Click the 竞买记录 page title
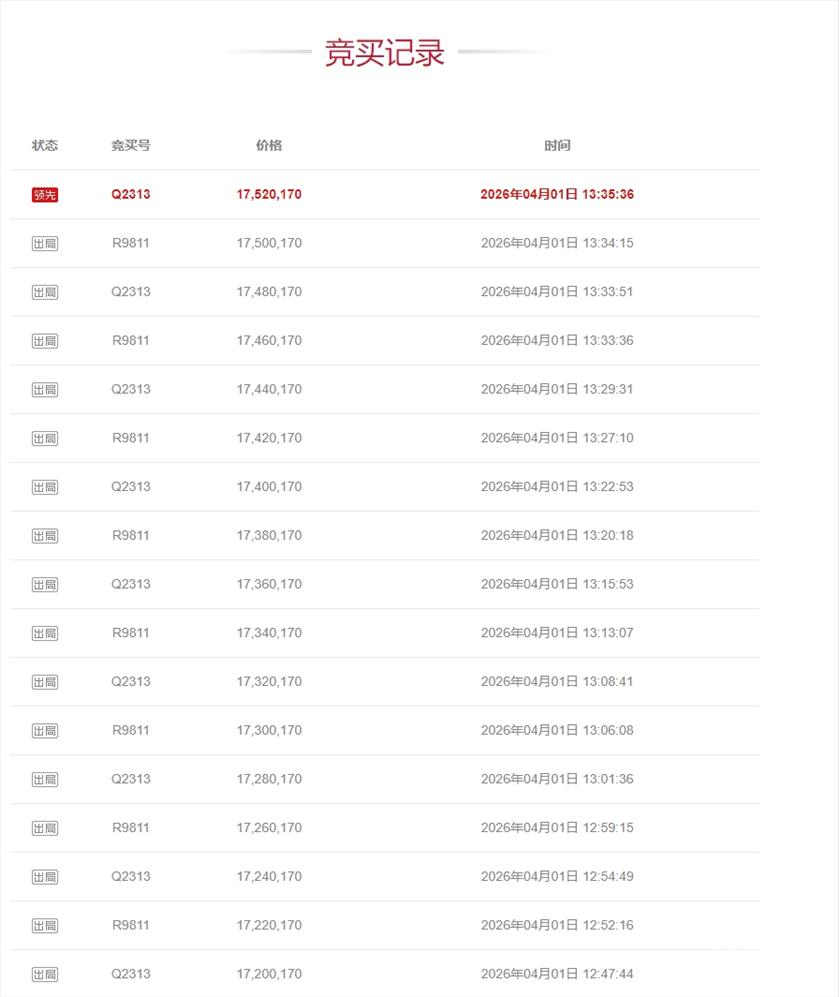839x997 pixels. click(x=385, y=53)
